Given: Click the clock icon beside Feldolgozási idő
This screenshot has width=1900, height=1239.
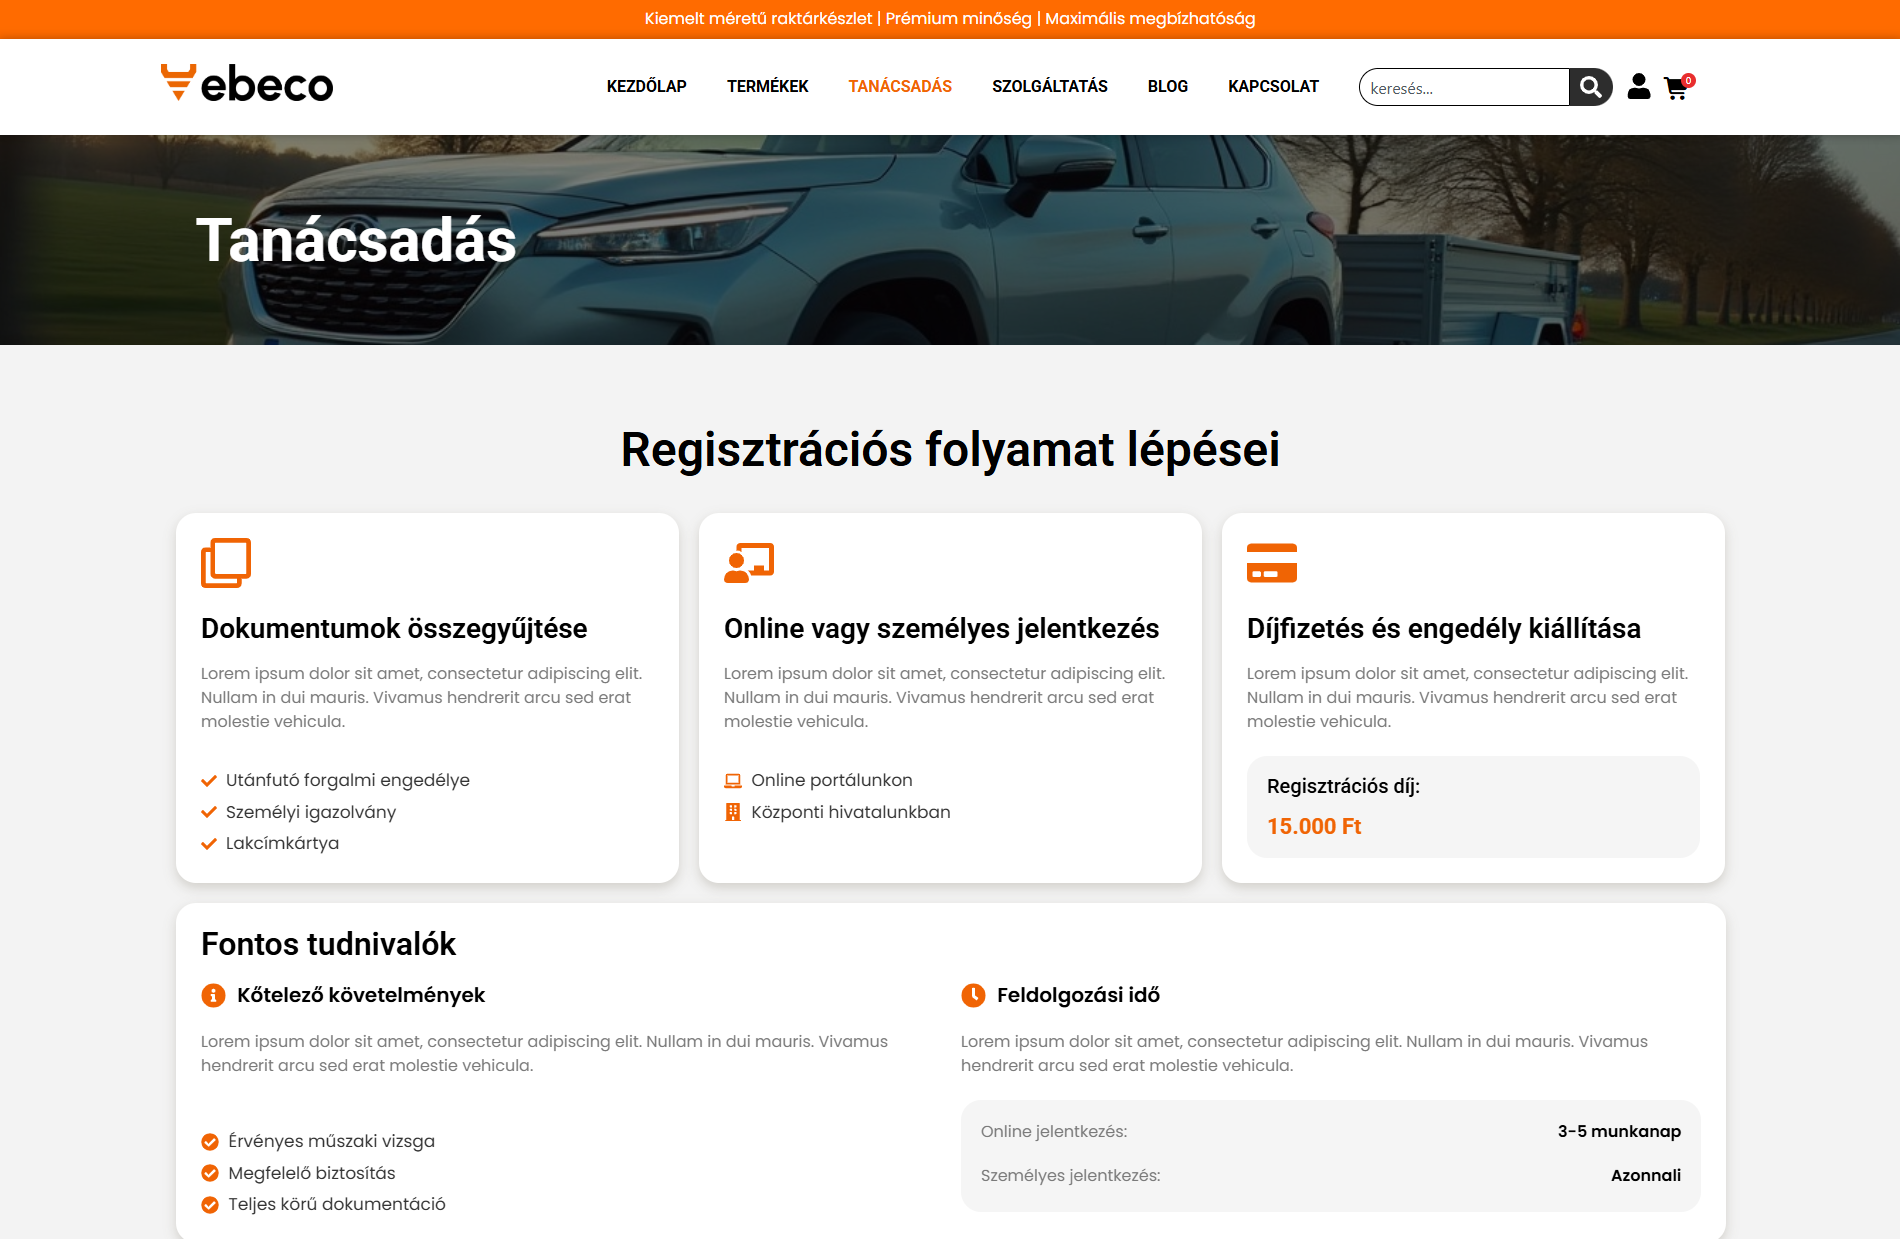Looking at the screenshot, I should point(973,995).
